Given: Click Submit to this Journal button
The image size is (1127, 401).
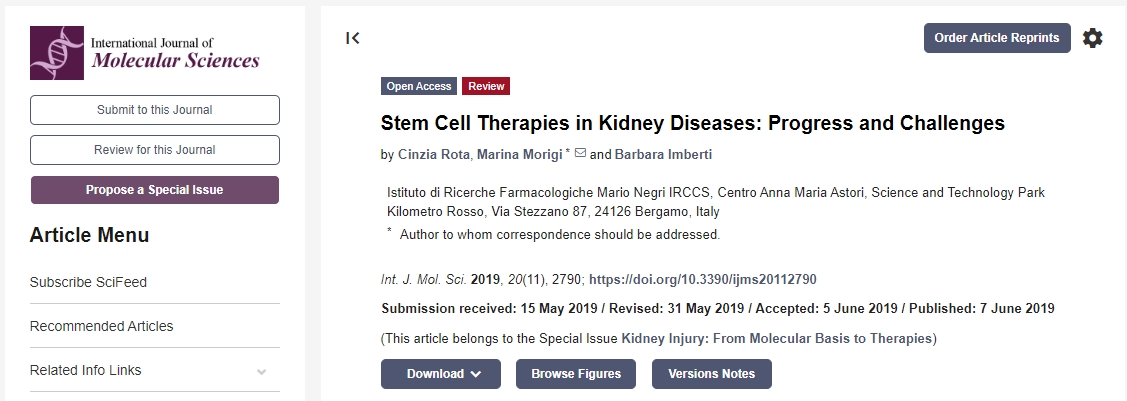Looking at the screenshot, I should [x=155, y=110].
